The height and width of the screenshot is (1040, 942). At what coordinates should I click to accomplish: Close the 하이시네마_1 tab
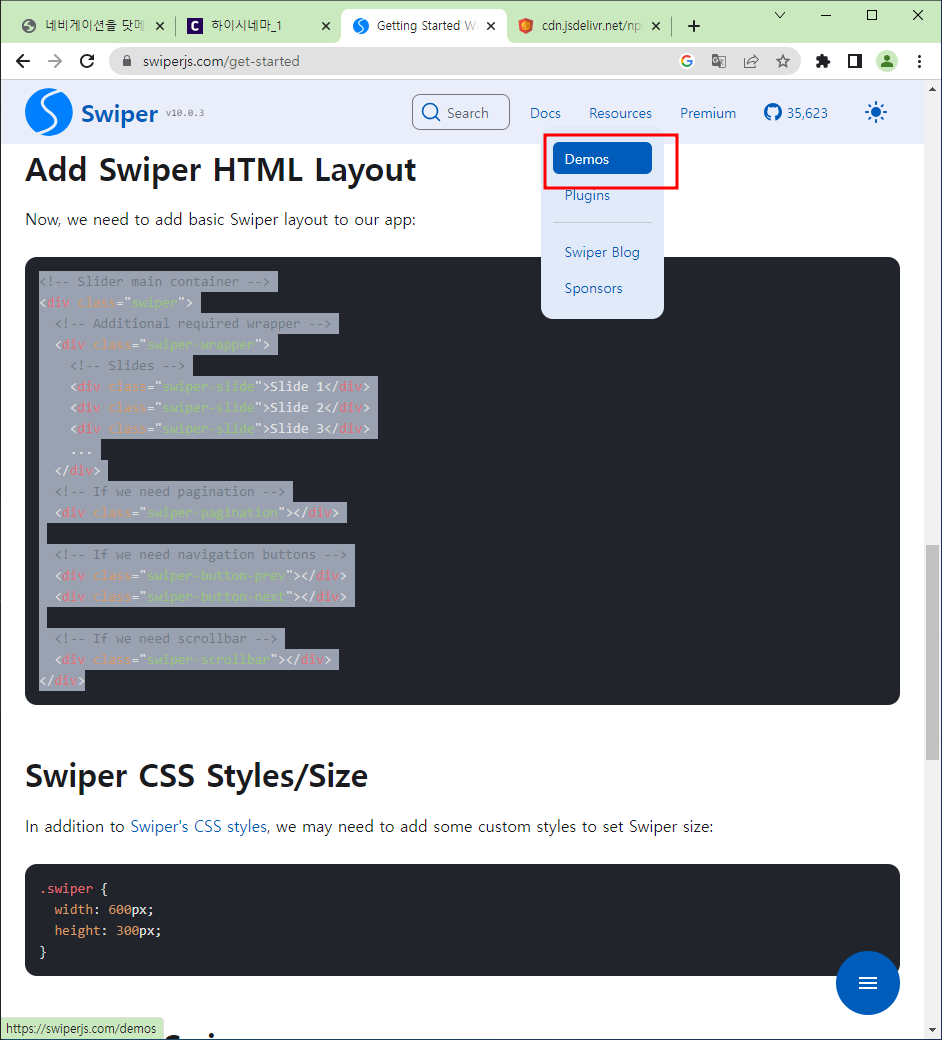point(326,26)
